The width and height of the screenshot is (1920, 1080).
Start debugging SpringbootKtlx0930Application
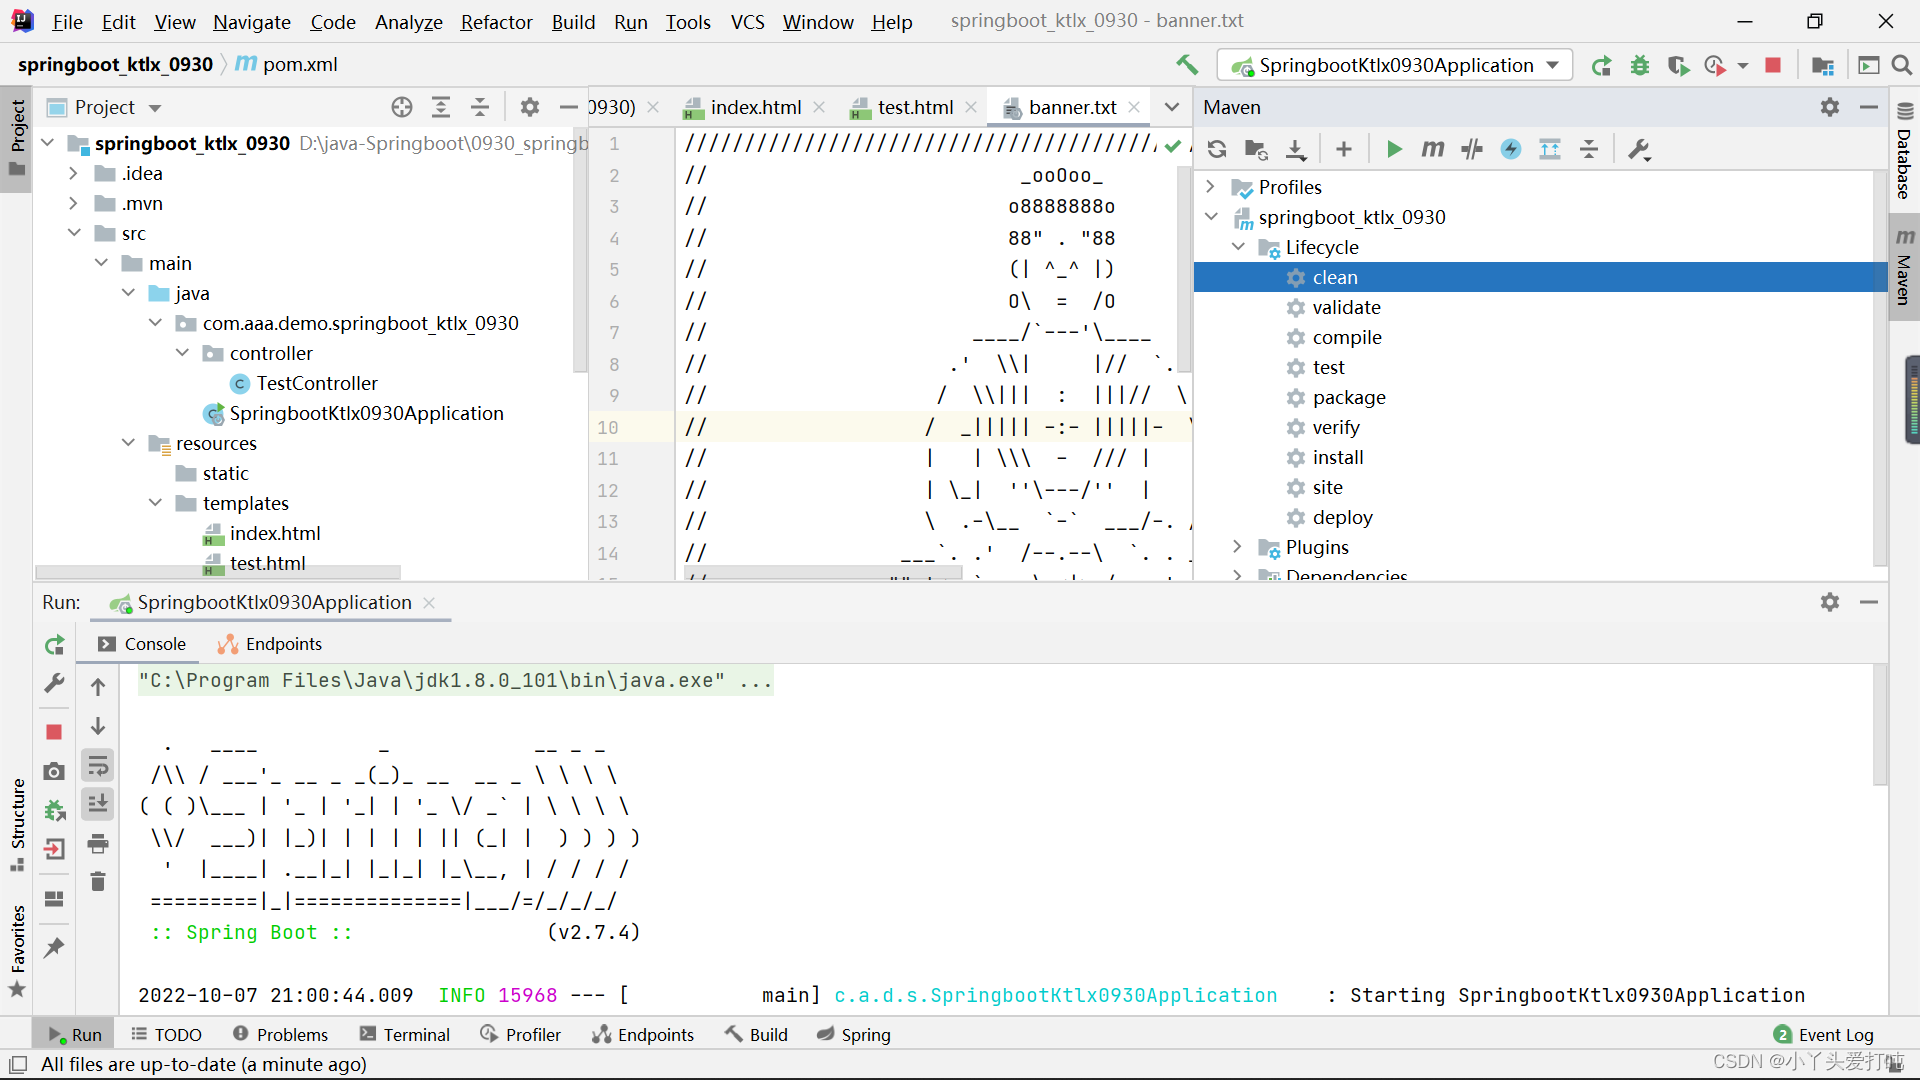coord(1640,65)
